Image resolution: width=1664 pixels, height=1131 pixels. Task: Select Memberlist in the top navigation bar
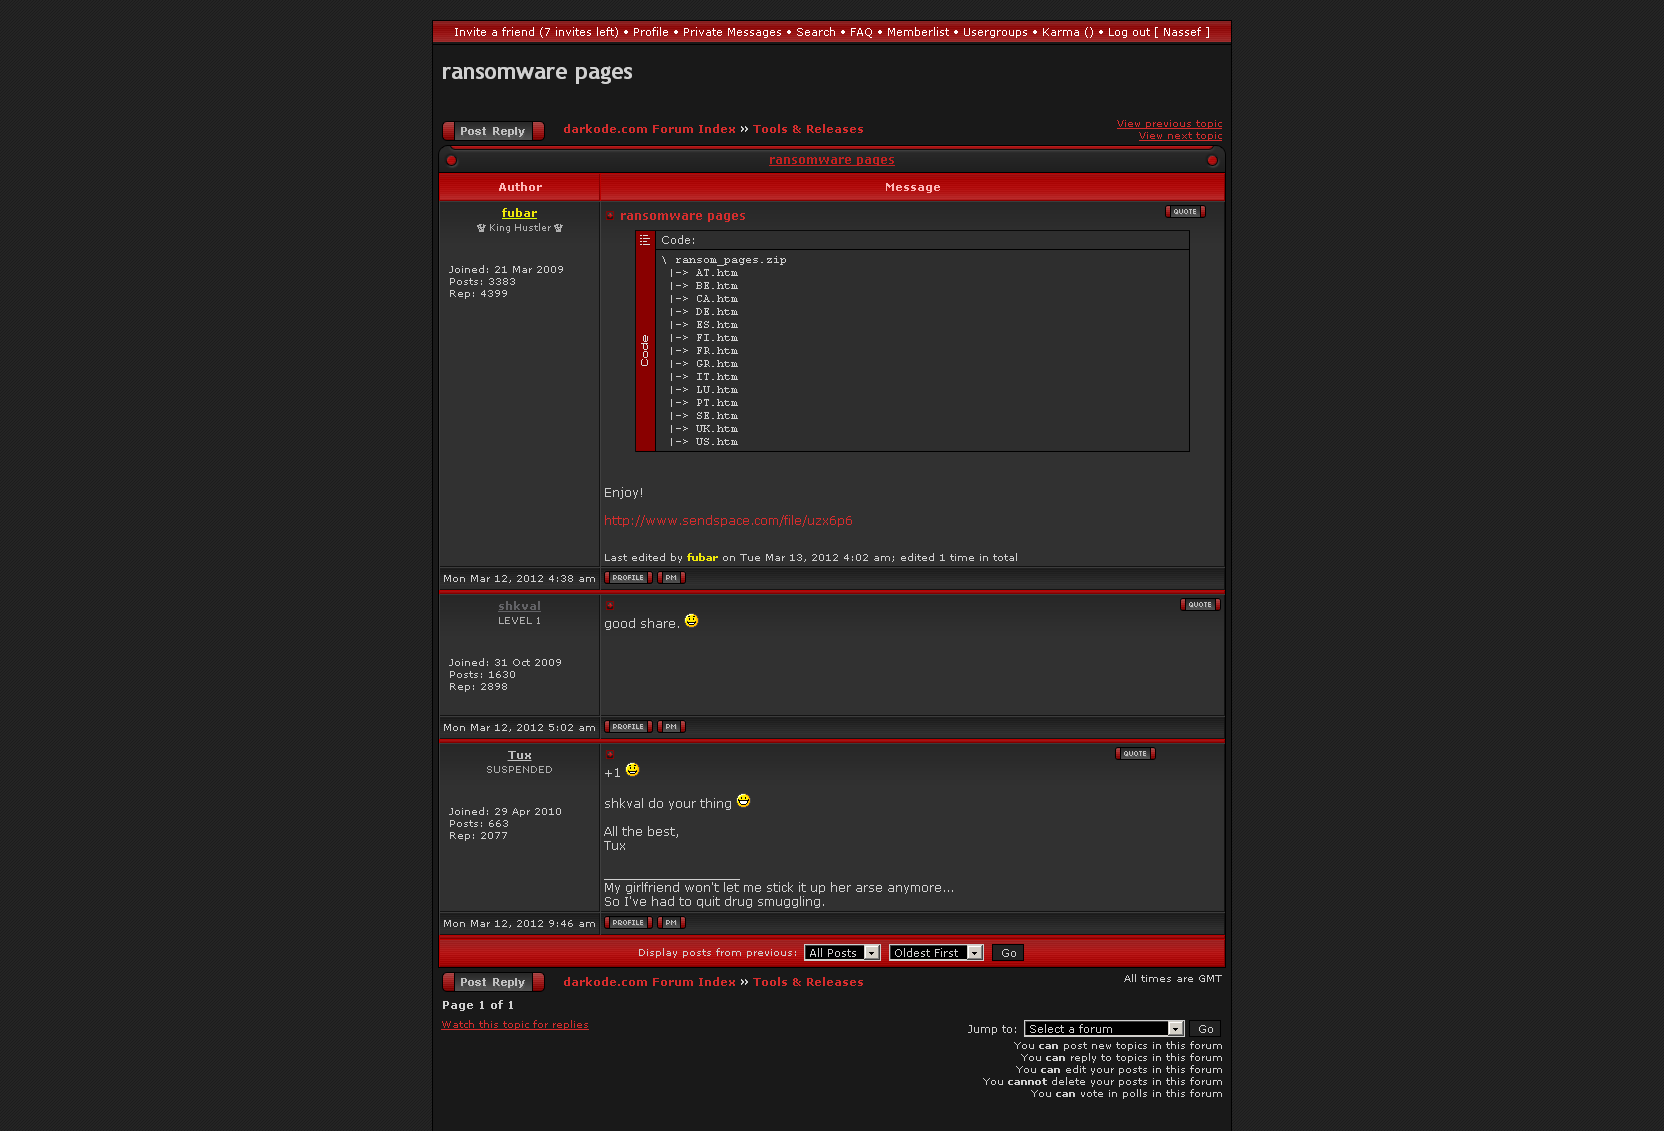[x=917, y=32]
